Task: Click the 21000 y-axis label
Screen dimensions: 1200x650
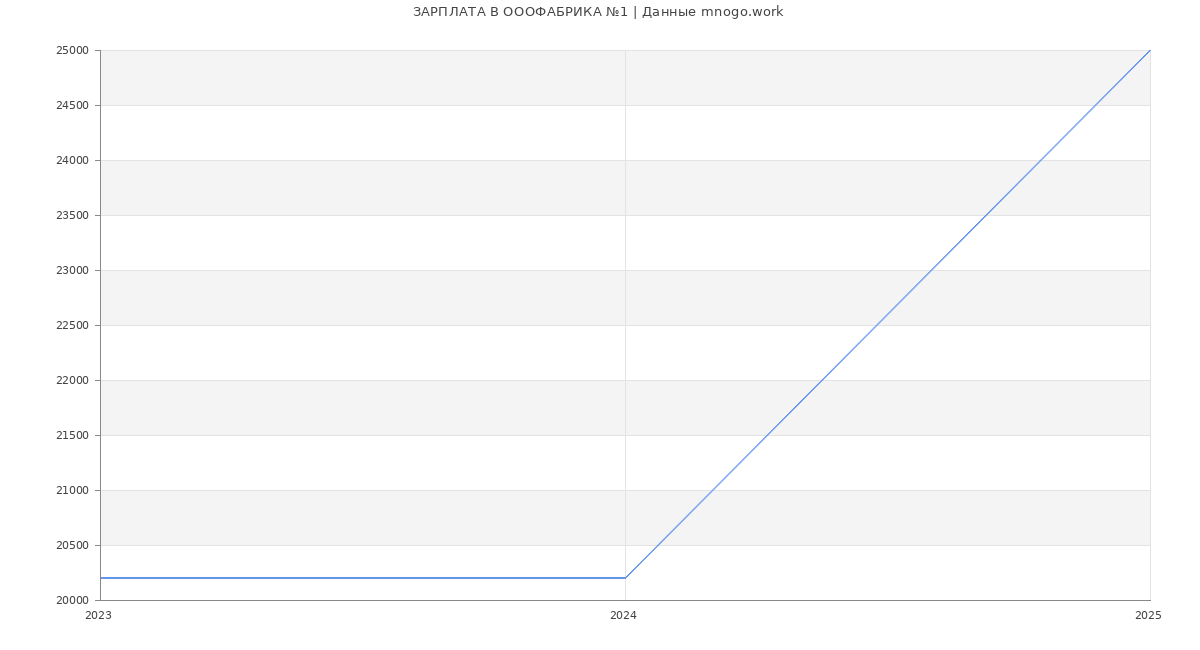Action: pyautogui.click(x=73, y=491)
